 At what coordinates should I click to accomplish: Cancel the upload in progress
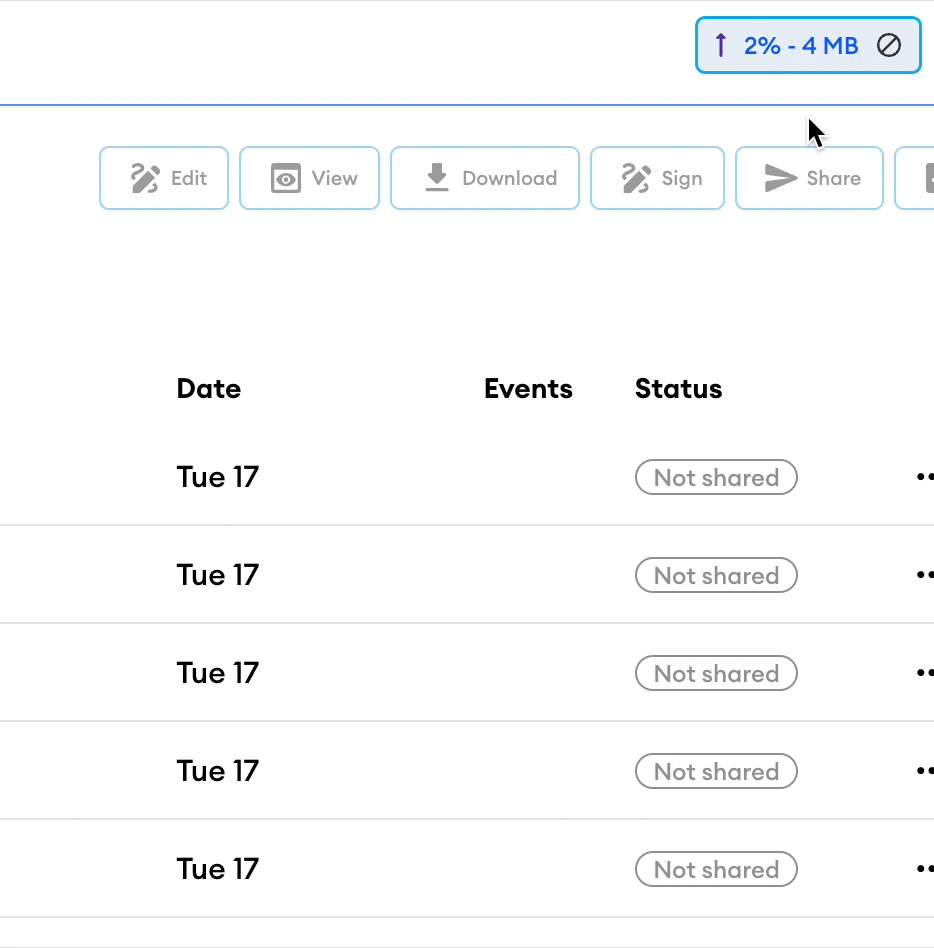(x=889, y=45)
